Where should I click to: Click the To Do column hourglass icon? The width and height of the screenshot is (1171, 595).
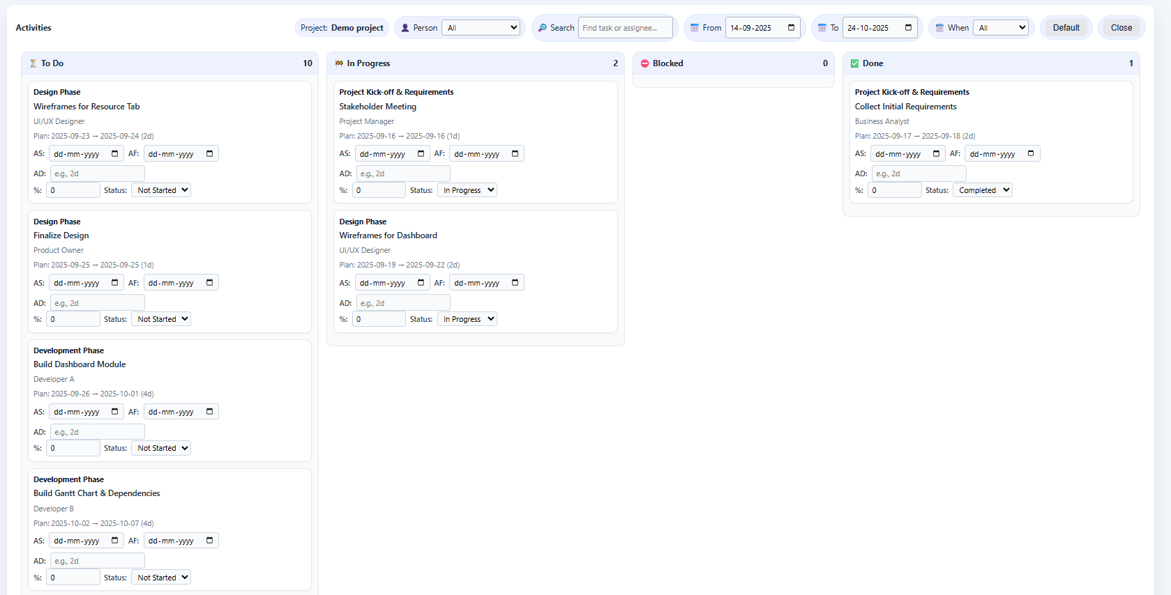pyautogui.click(x=32, y=63)
